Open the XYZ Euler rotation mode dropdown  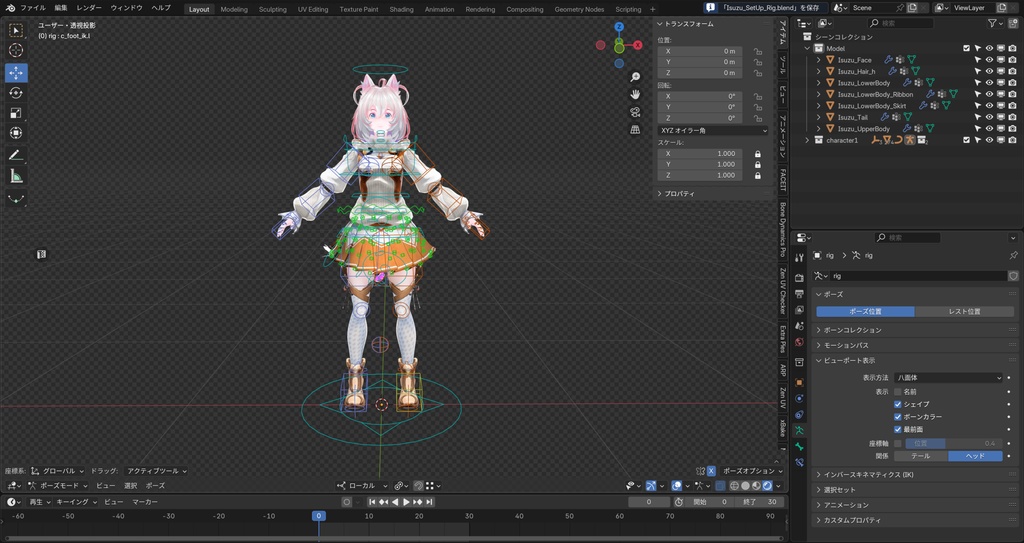[x=713, y=131]
